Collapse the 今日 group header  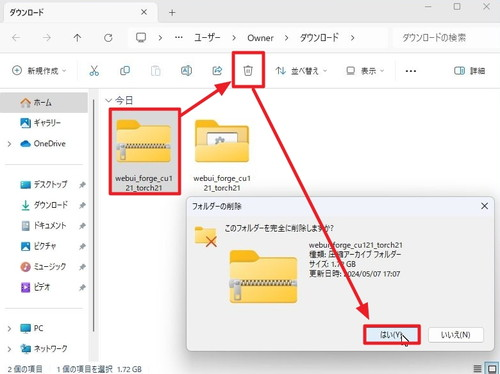(108, 100)
